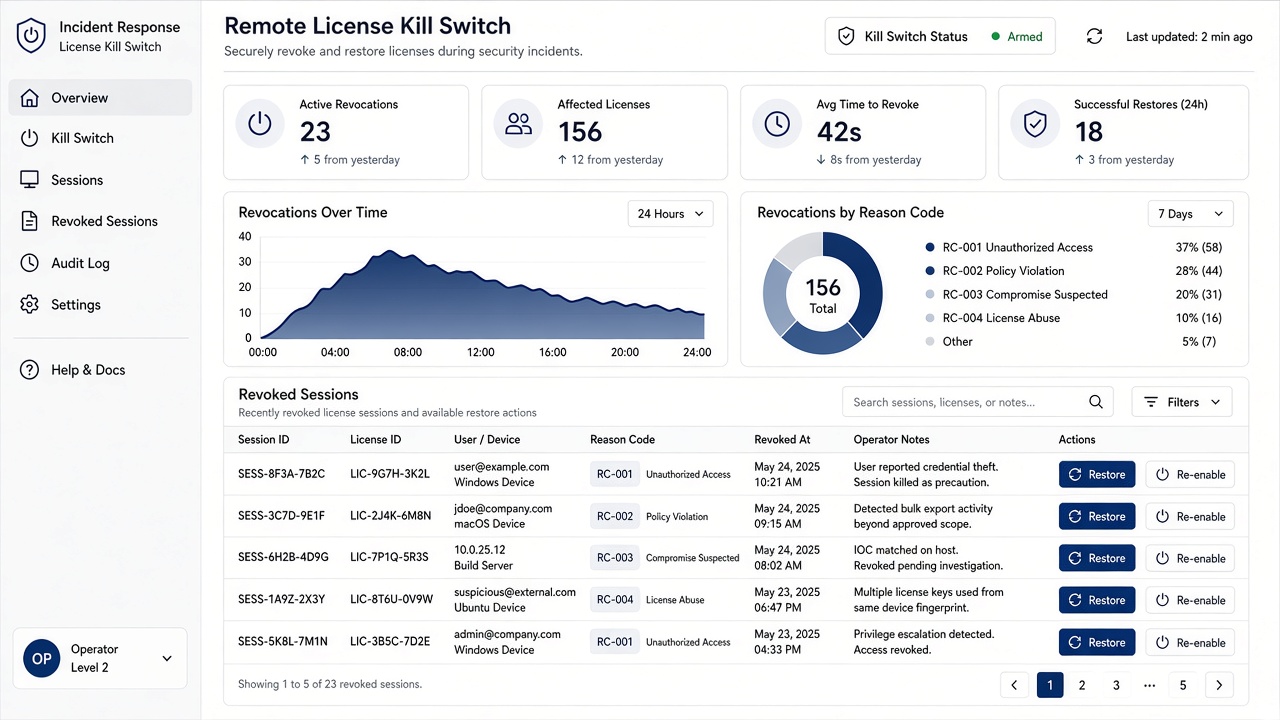Re-enable session SESS-5K8L-7M1N
1280x720 pixels.
point(1190,643)
